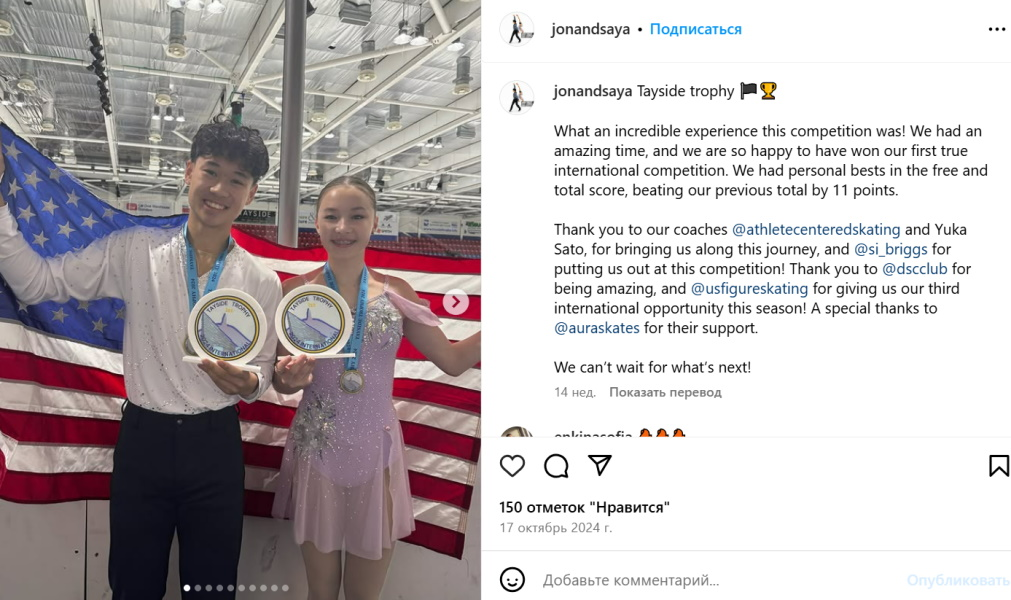
Task: Visit @usfigureskating profile mention
Action: (749, 289)
